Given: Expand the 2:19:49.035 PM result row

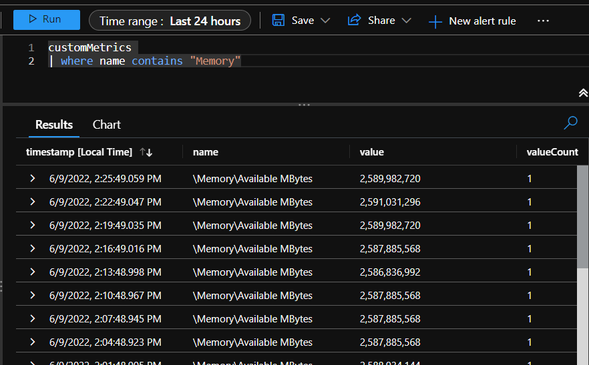Looking at the screenshot, I should [x=32, y=225].
